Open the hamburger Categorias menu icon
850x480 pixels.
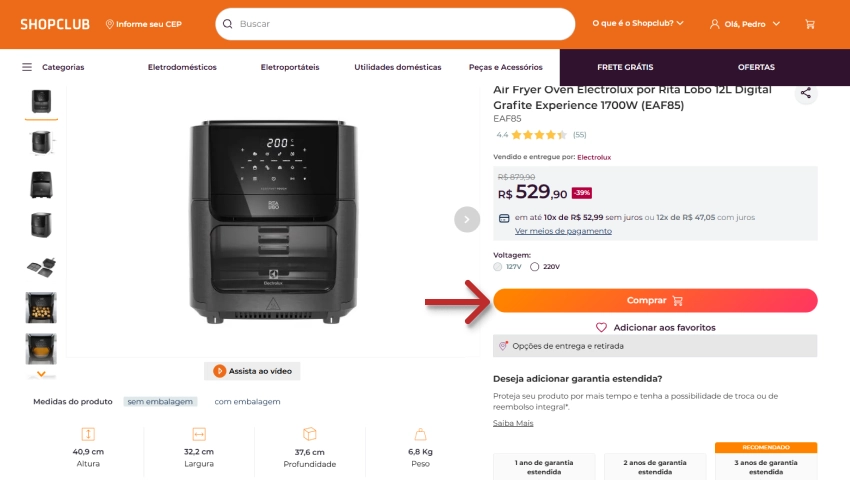coord(27,67)
